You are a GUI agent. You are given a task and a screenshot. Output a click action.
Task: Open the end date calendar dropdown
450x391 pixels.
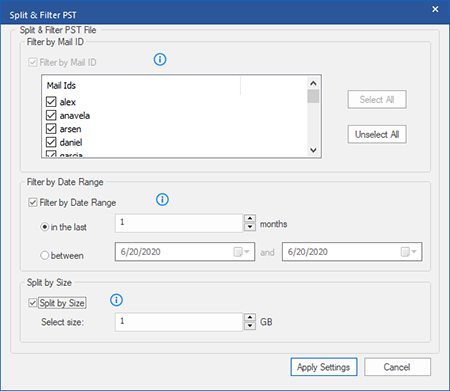pos(408,252)
